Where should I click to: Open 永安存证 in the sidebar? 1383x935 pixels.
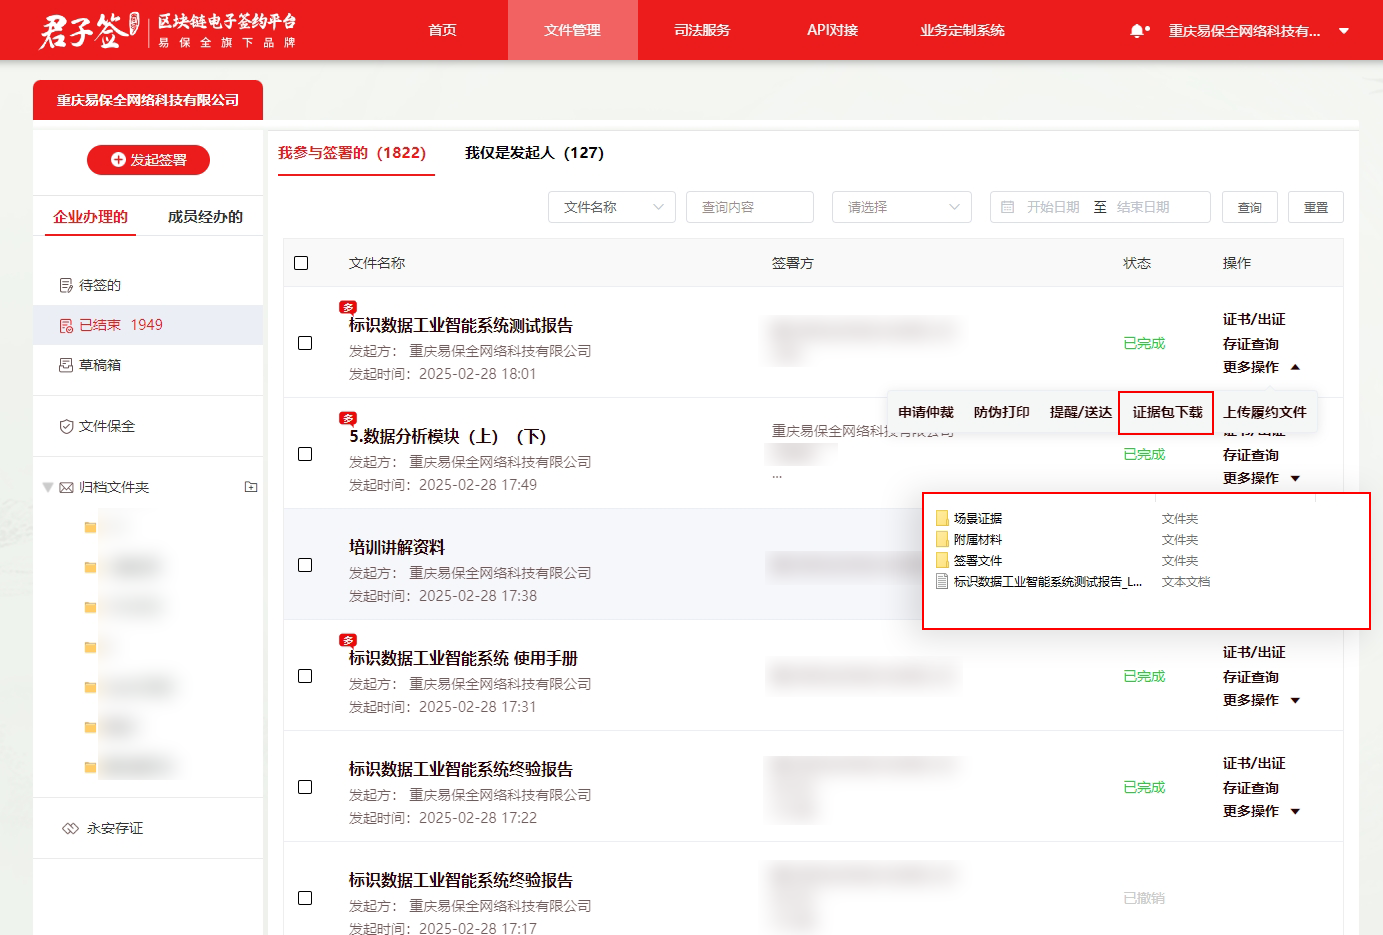[115, 828]
